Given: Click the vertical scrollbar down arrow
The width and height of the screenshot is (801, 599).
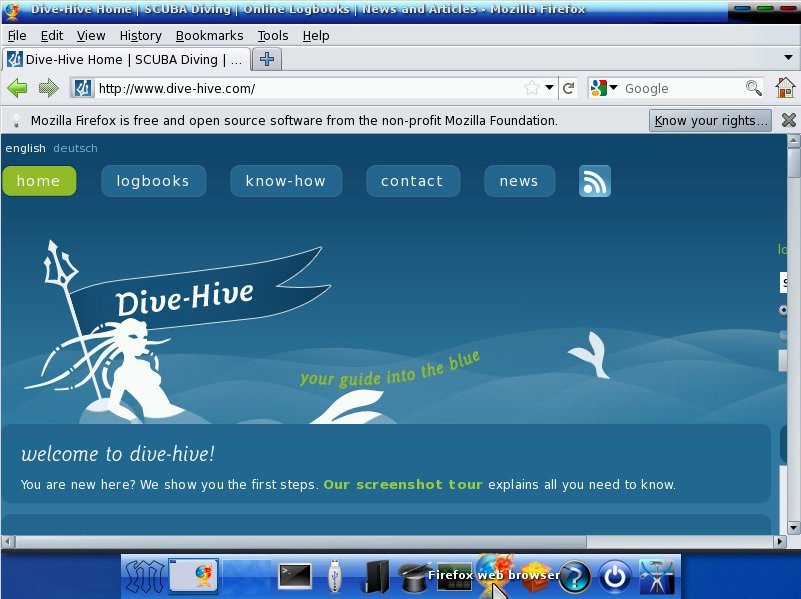Looking at the screenshot, I should pyautogui.click(x=793, y=528).
